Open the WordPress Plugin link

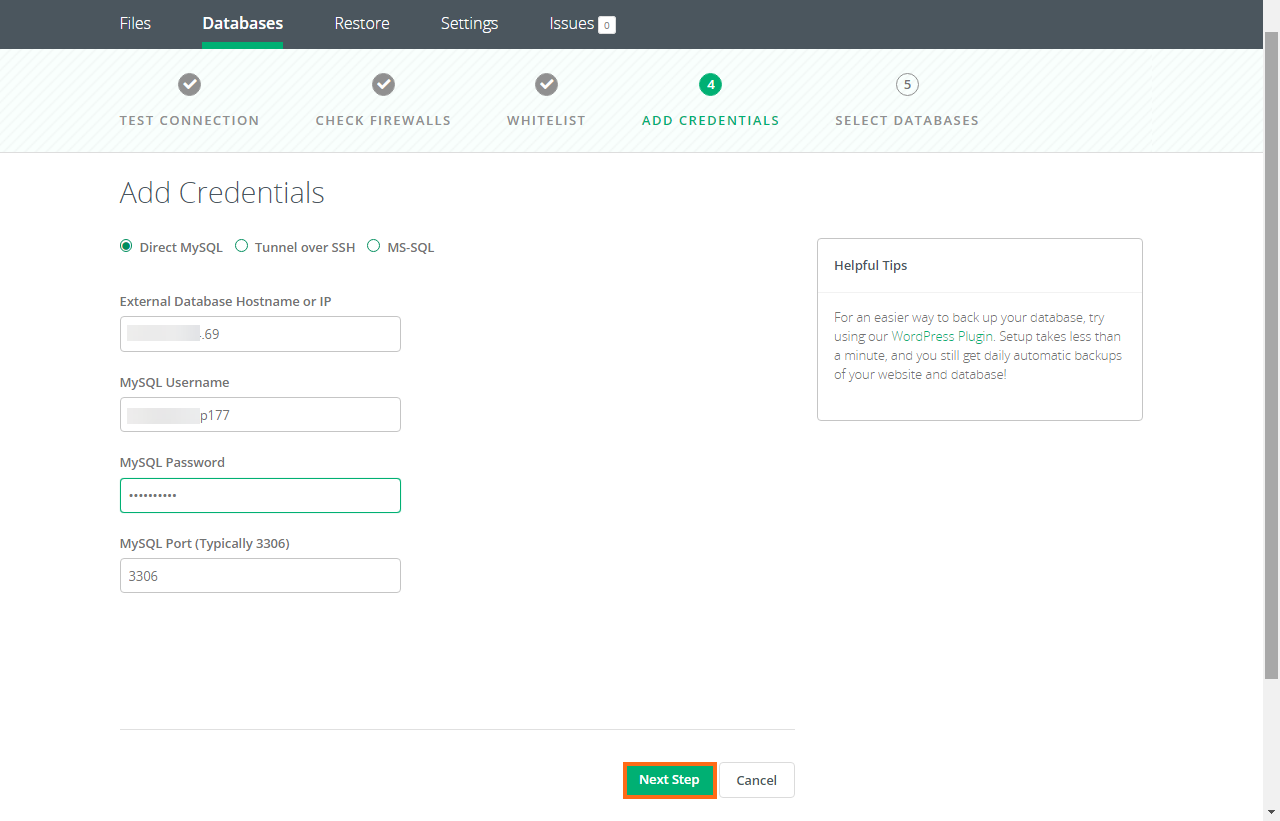click(x=941, y=336)
